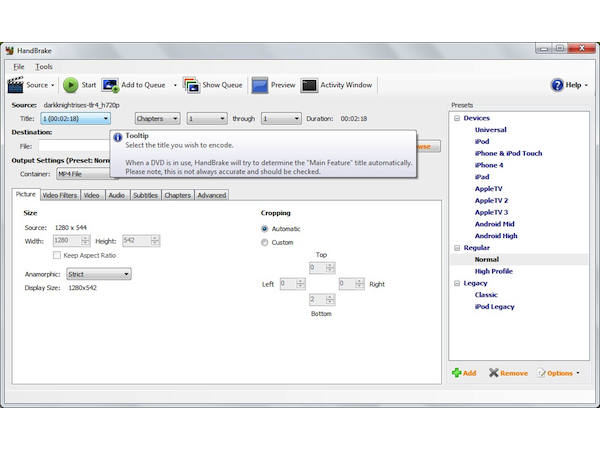The image size is (600, 450).
Task: Click the Add to Queue icon
Action: coord(110,85)
